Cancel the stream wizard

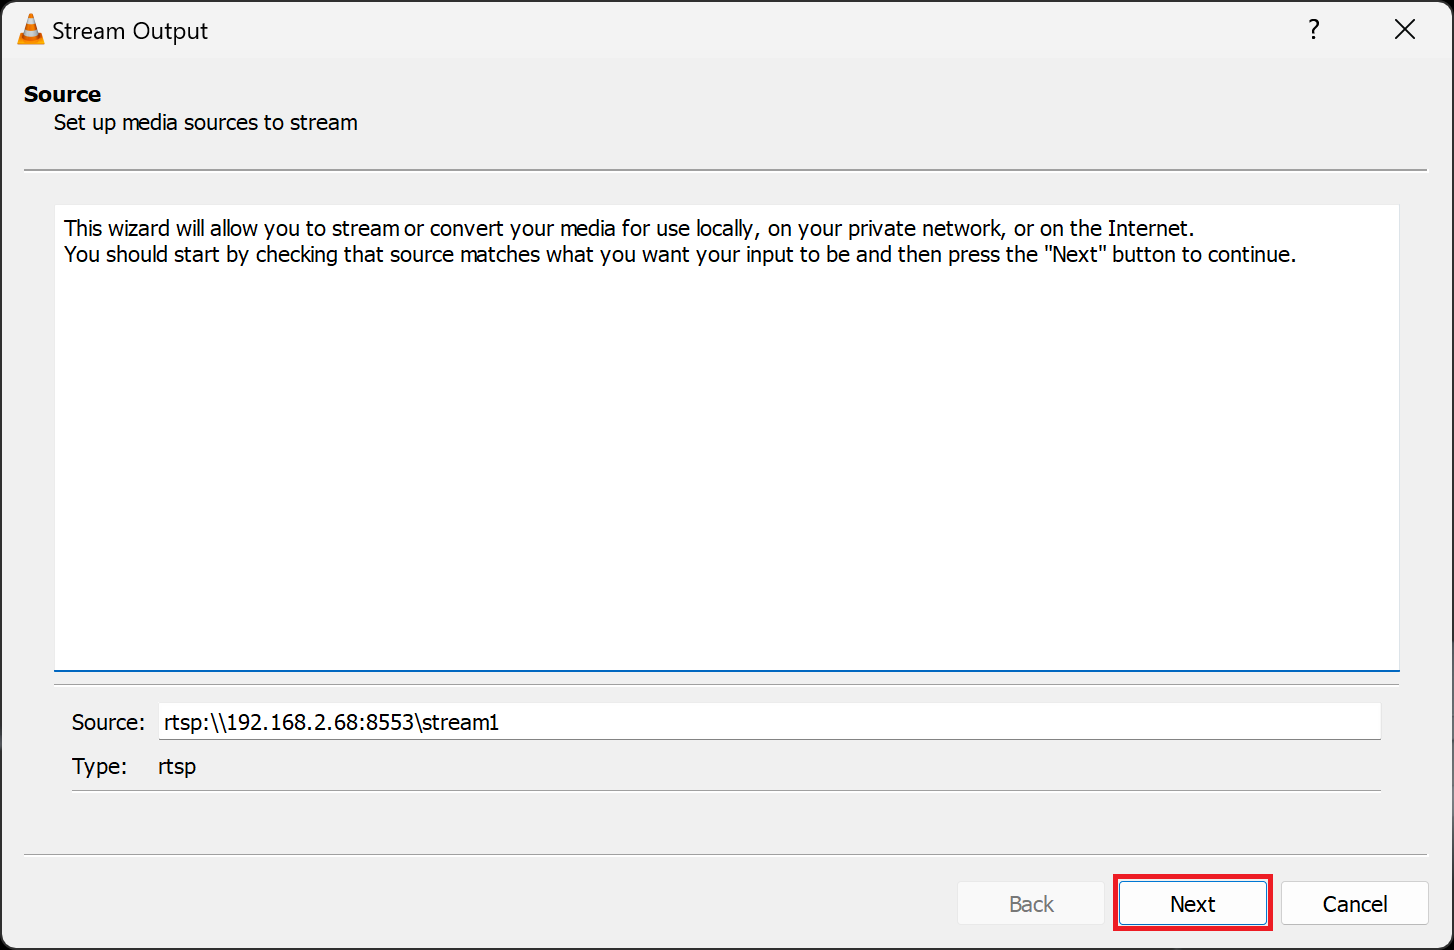tap(1354, 904)
